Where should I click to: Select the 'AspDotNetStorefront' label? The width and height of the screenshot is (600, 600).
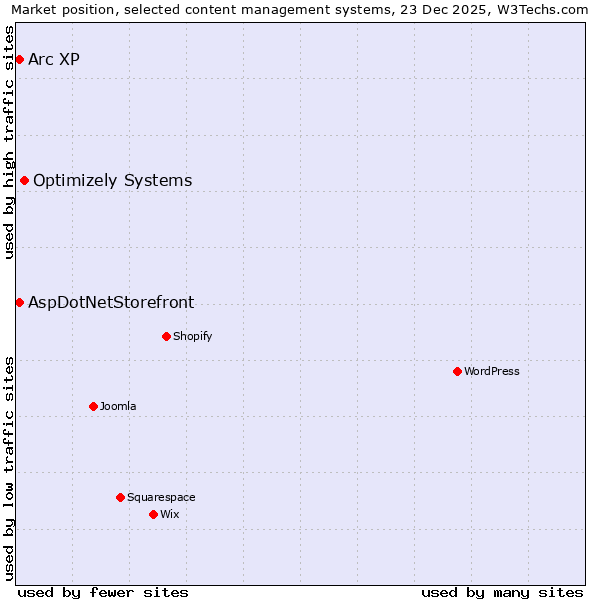(111, 303)
